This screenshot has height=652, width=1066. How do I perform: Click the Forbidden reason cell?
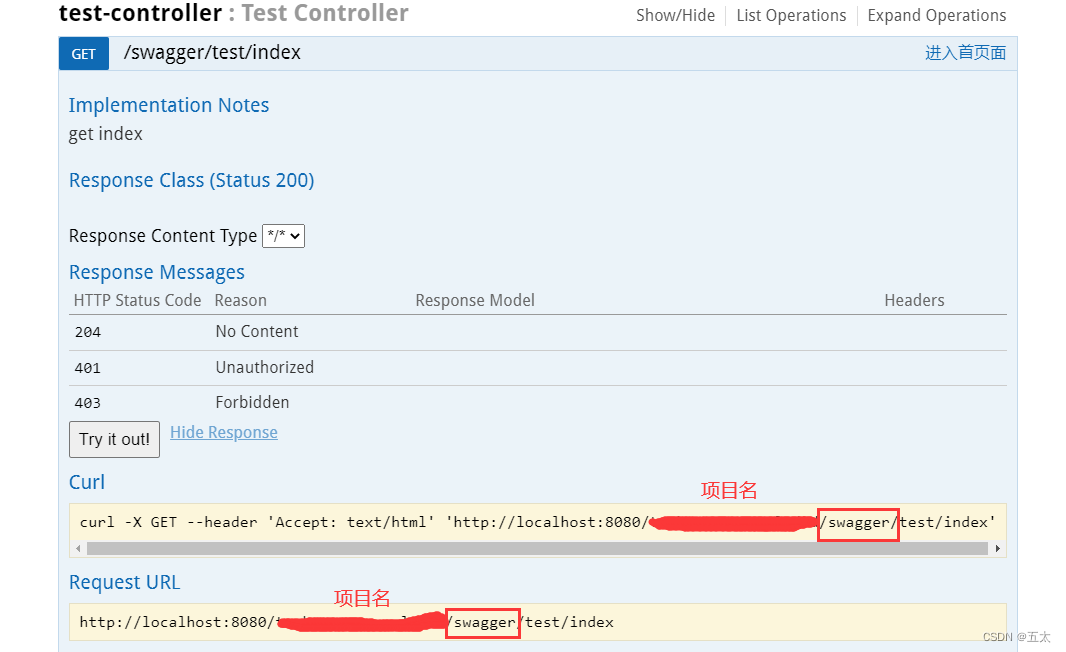tap(252, 402)
